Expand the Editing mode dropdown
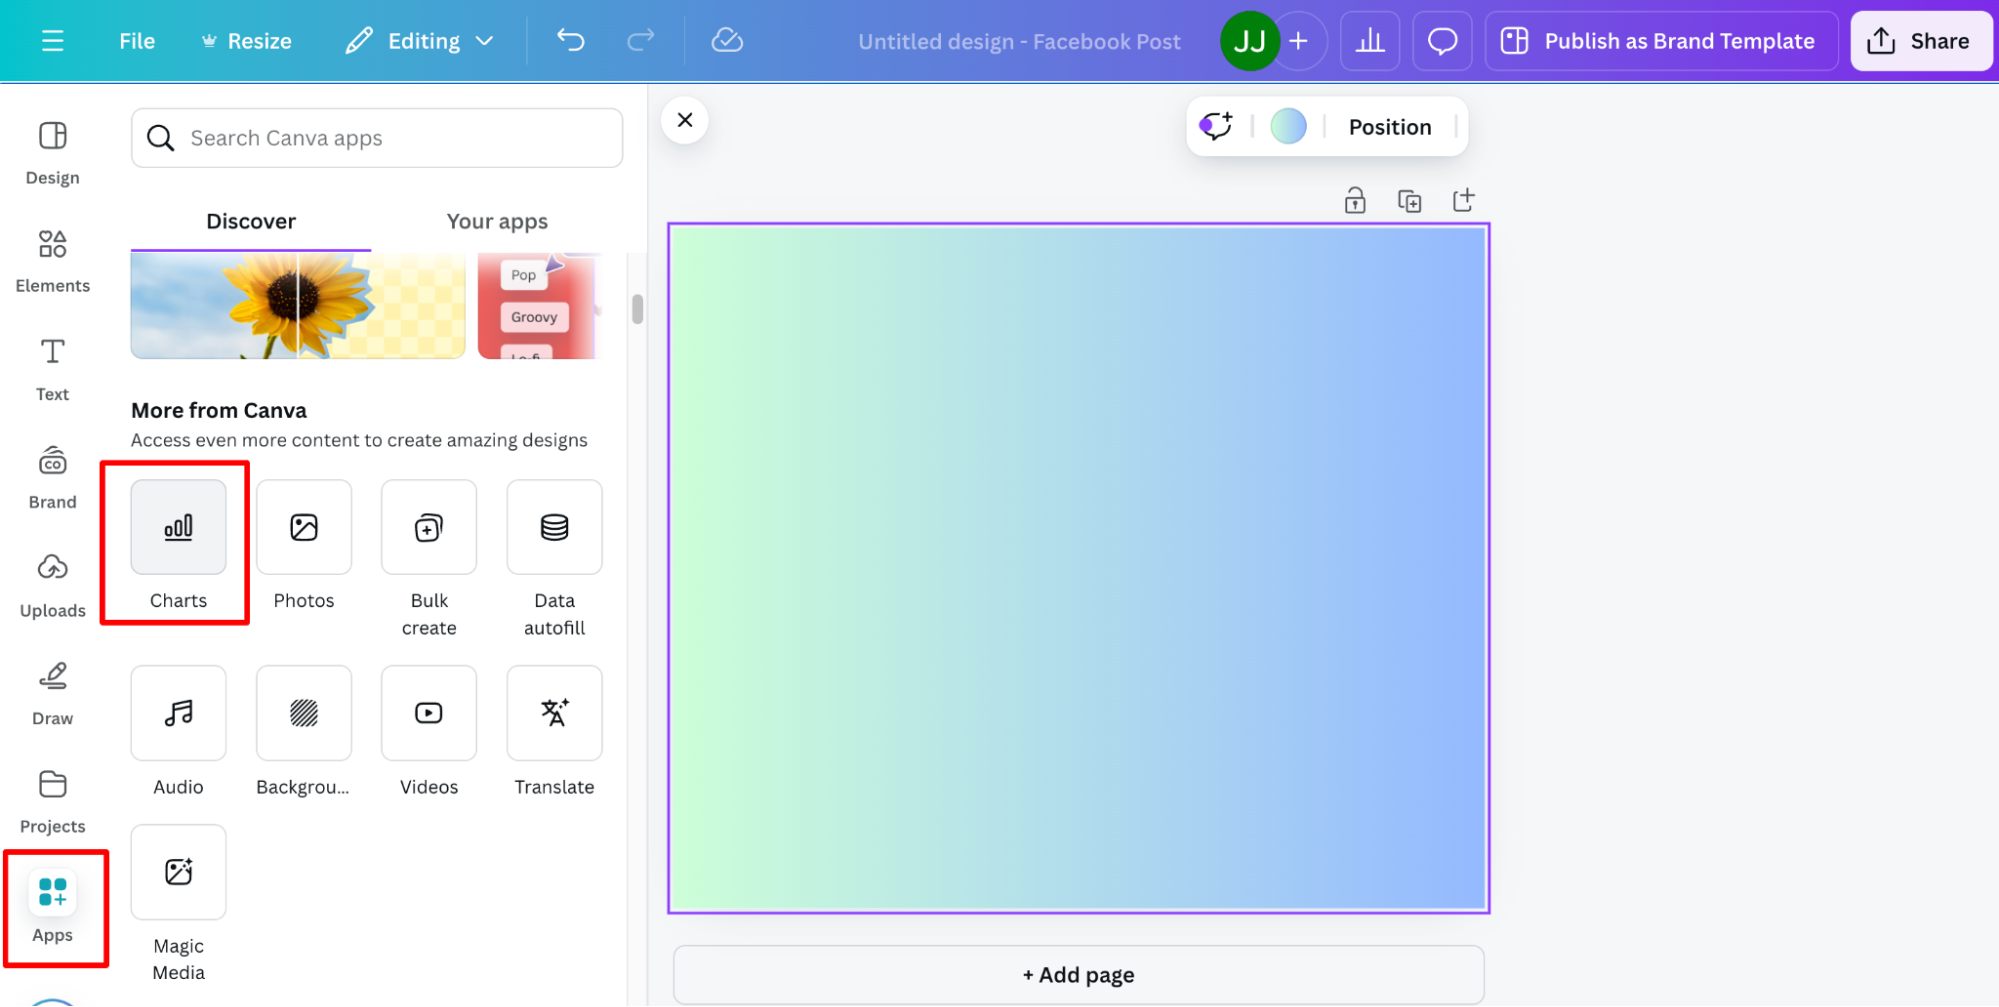The image size is (1999, 1007). click(x=420, y=41)
